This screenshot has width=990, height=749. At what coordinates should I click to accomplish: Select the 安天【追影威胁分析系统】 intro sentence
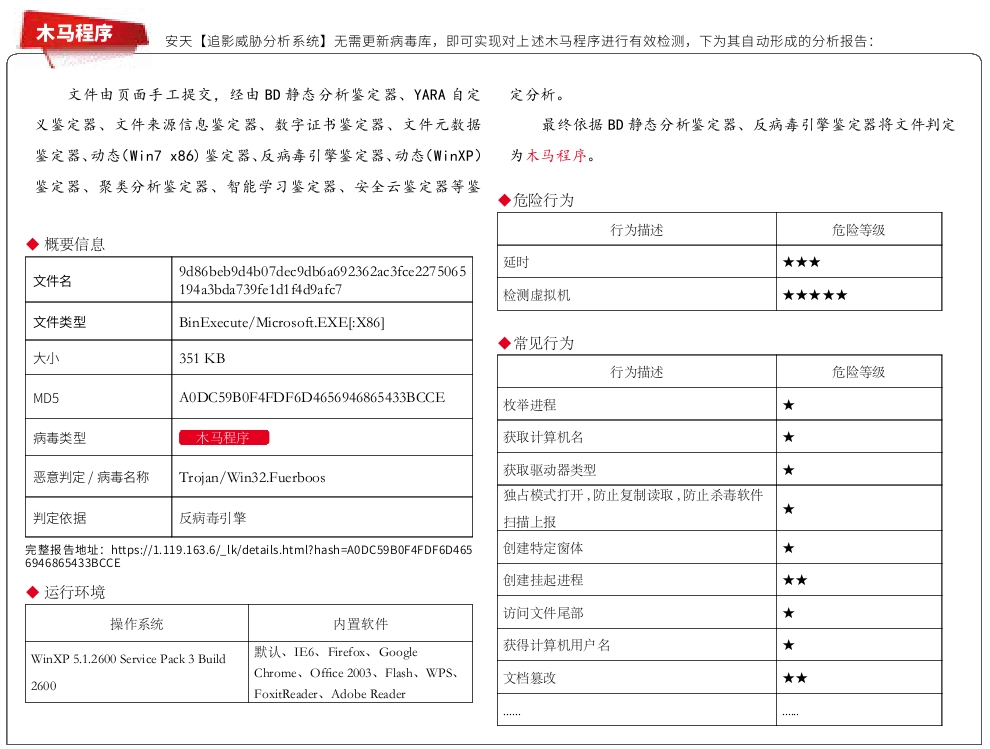point(519,41)
